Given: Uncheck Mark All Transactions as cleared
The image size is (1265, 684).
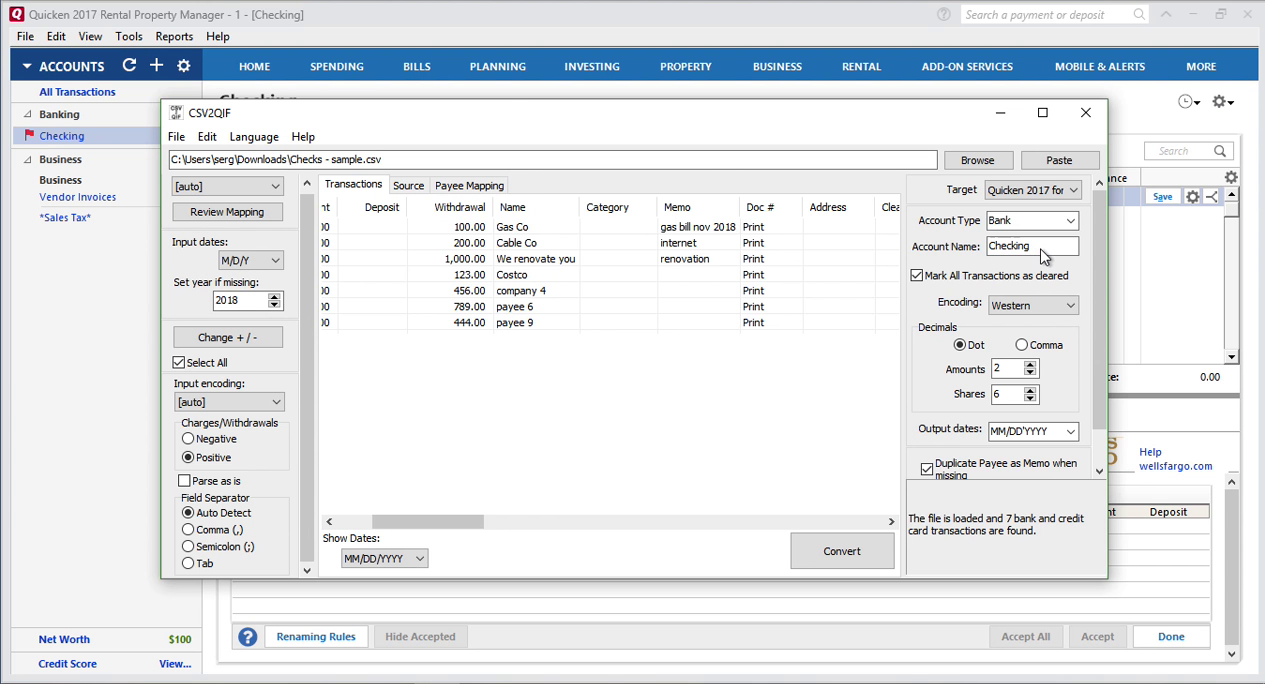Looking at the screenshot, I should (x=917, y=275).
